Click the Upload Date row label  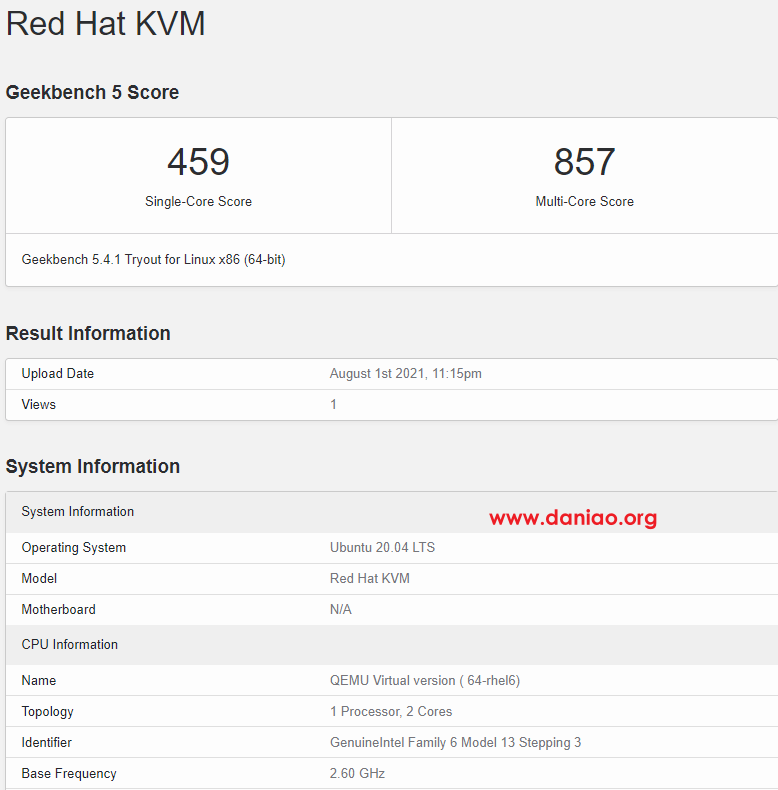tap(58, 374)
